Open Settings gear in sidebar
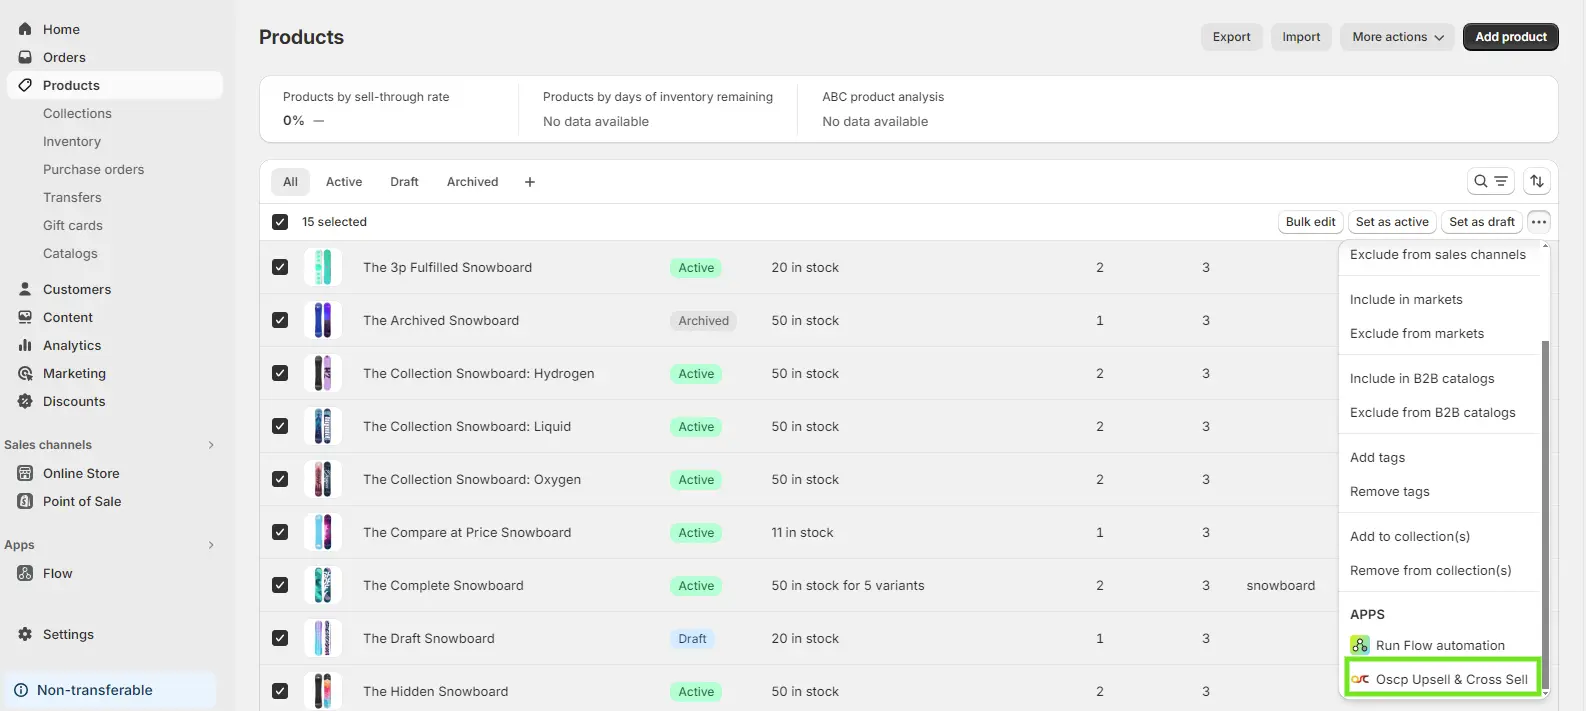 (25, 634)
